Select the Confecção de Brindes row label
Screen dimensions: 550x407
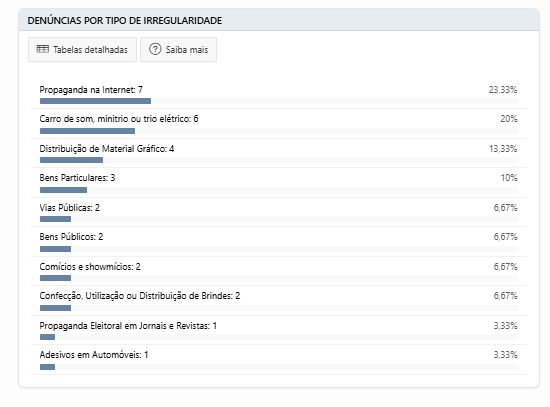pos(140,296)
